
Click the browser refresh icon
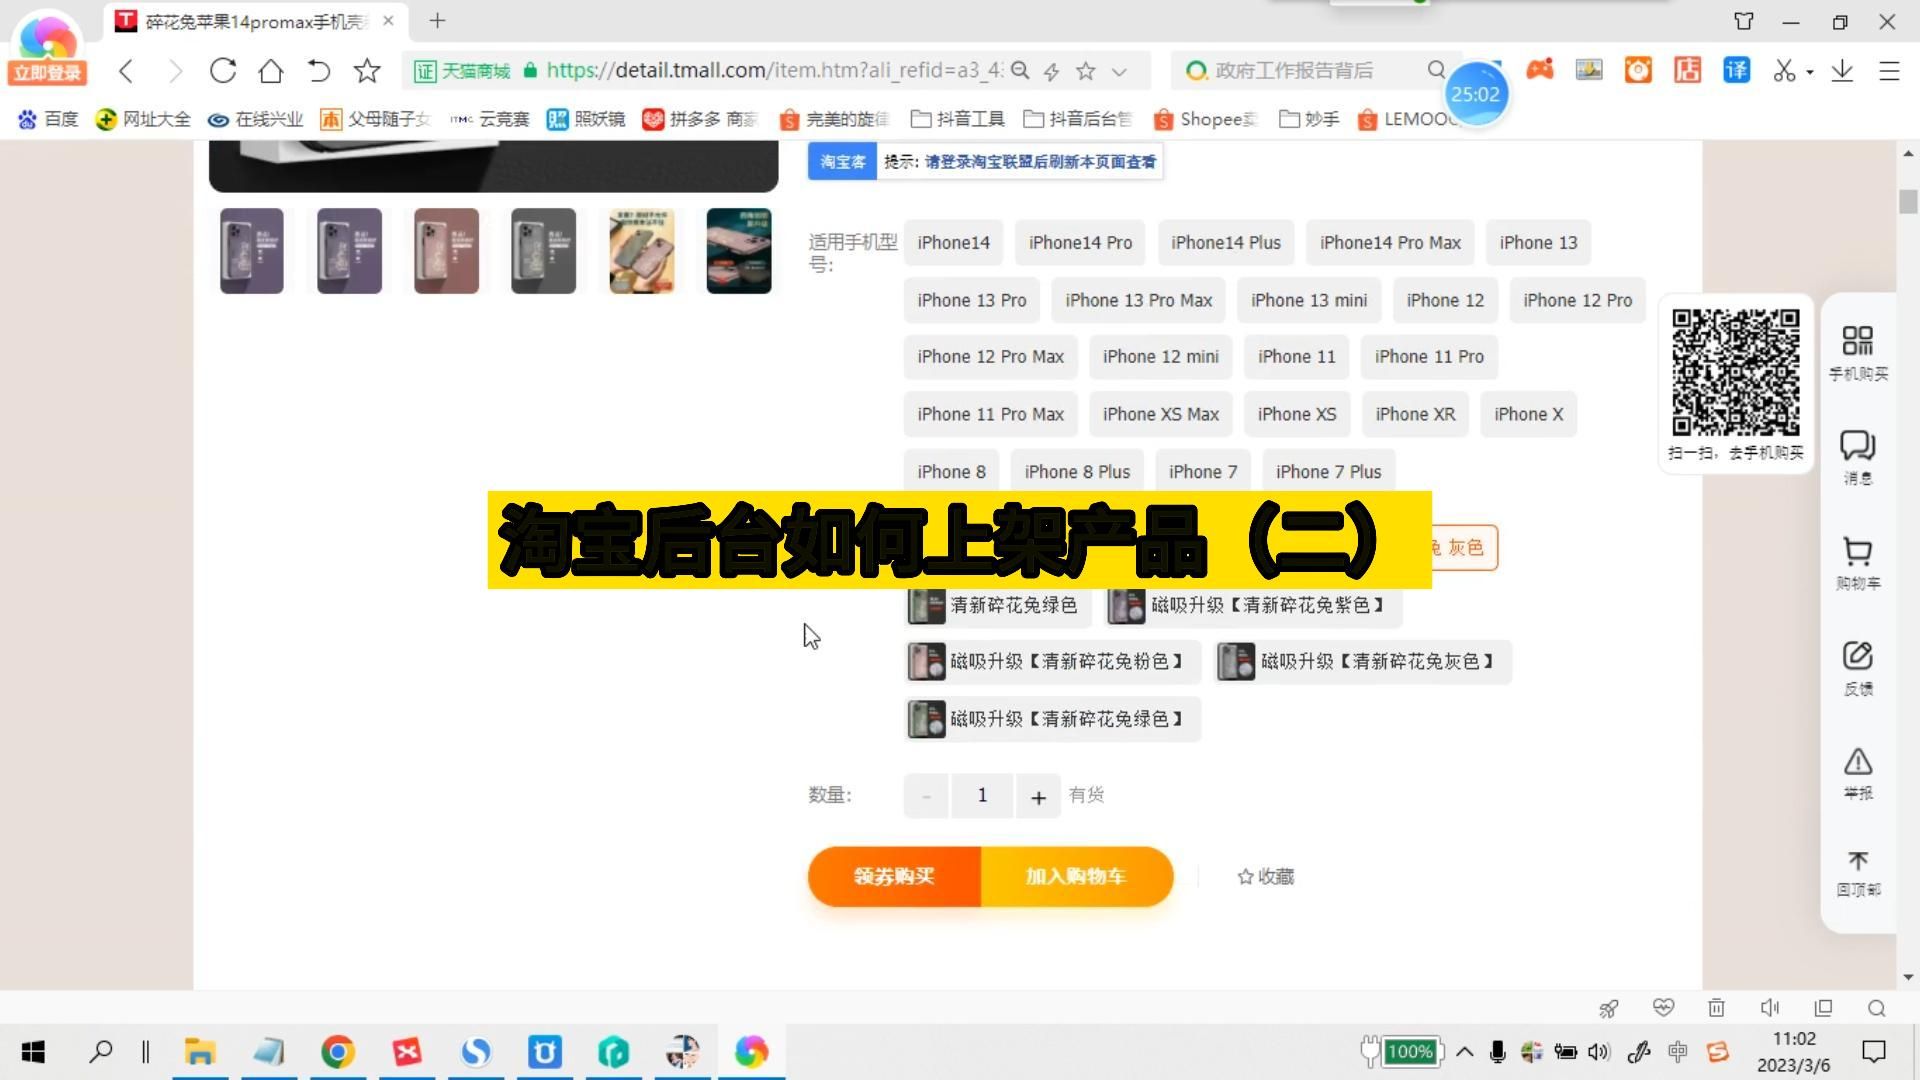point(222,70)
